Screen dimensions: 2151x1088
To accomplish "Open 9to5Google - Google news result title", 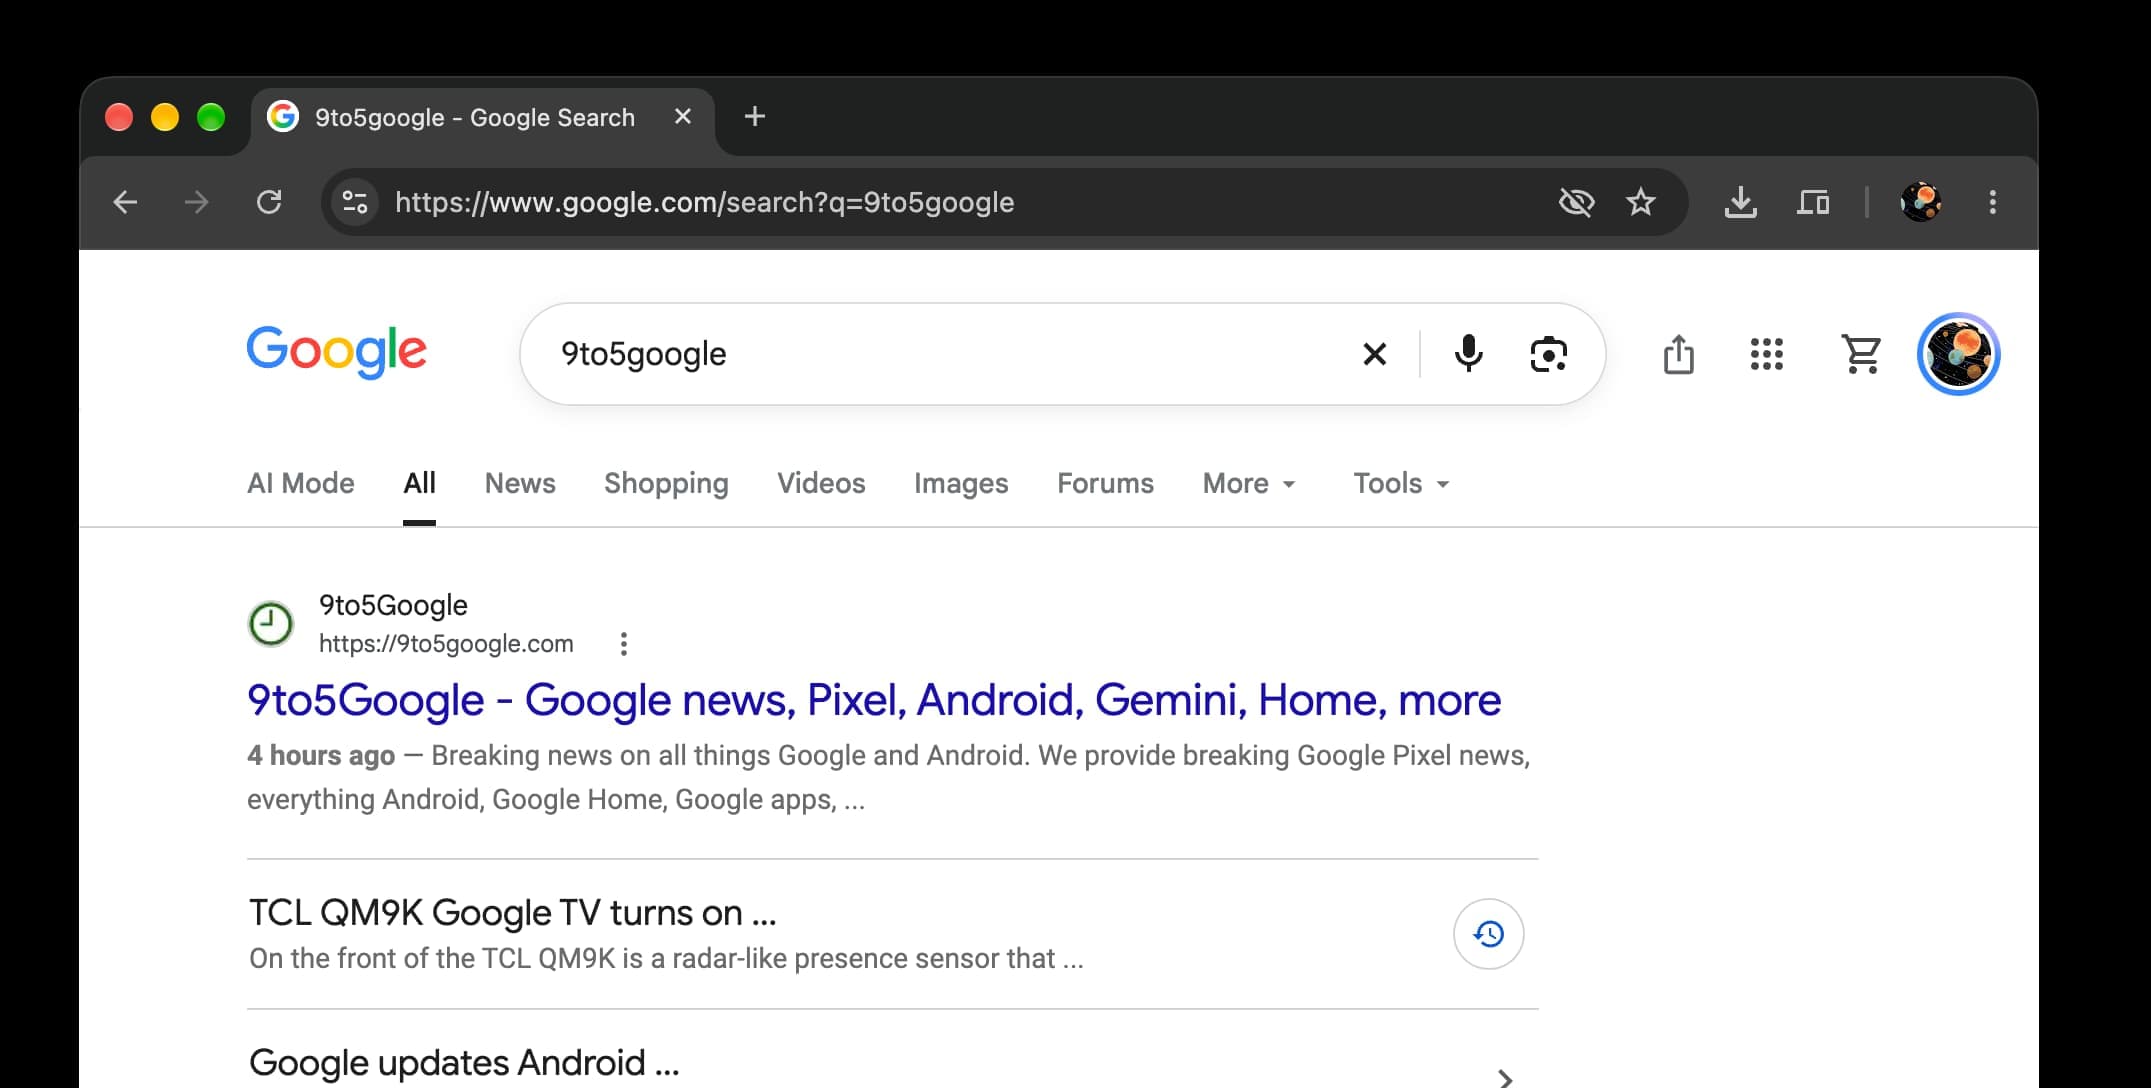I will click(x=874, y=700).
